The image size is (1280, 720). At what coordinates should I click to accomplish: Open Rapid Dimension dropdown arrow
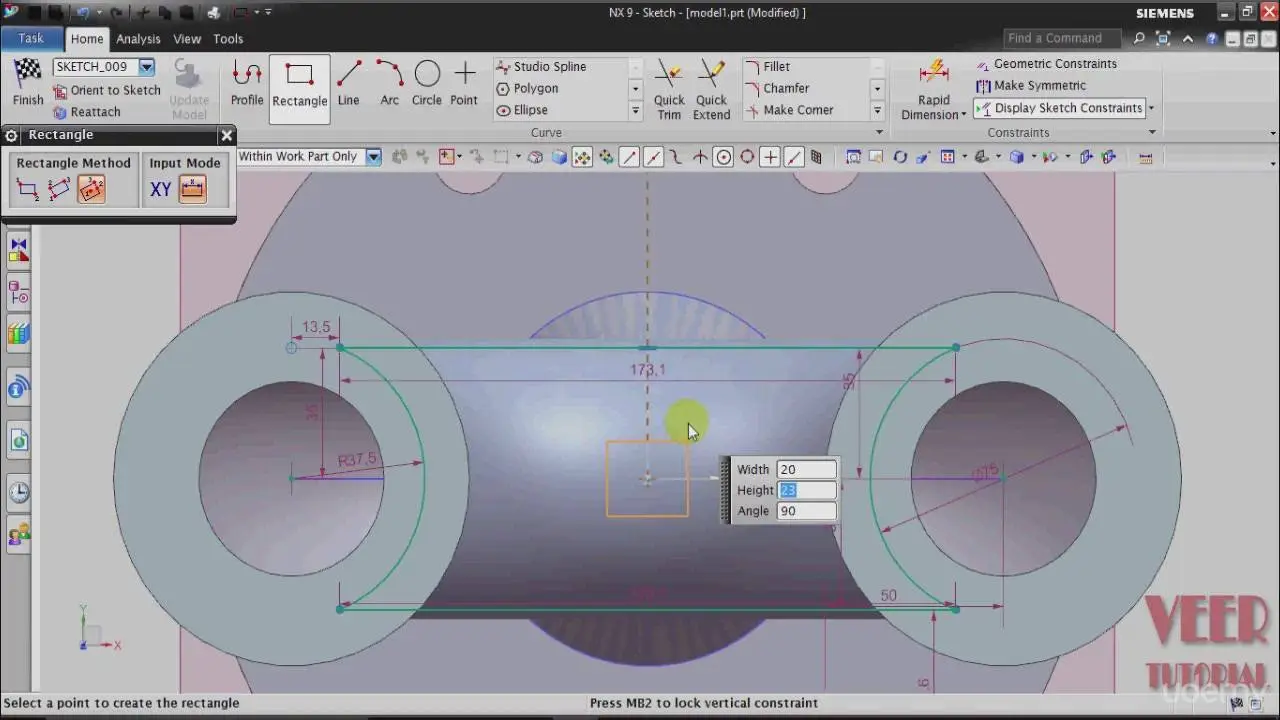tap(964, 115)
